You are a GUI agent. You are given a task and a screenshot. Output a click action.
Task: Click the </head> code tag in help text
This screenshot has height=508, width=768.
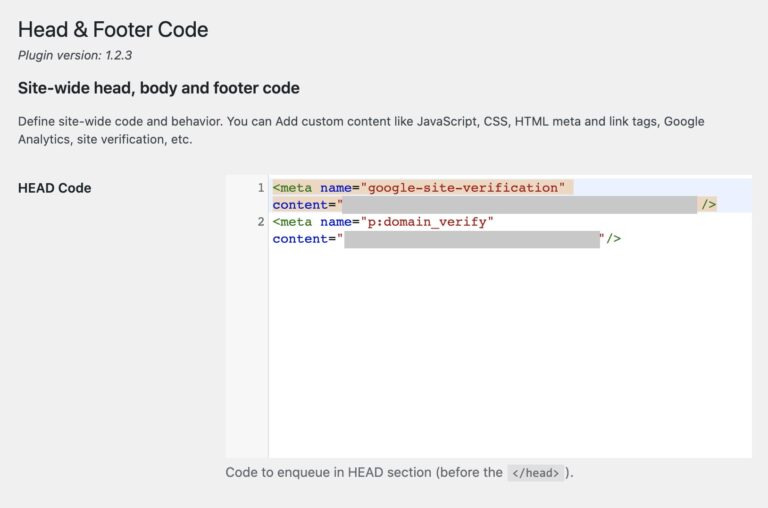coord(535,473)
